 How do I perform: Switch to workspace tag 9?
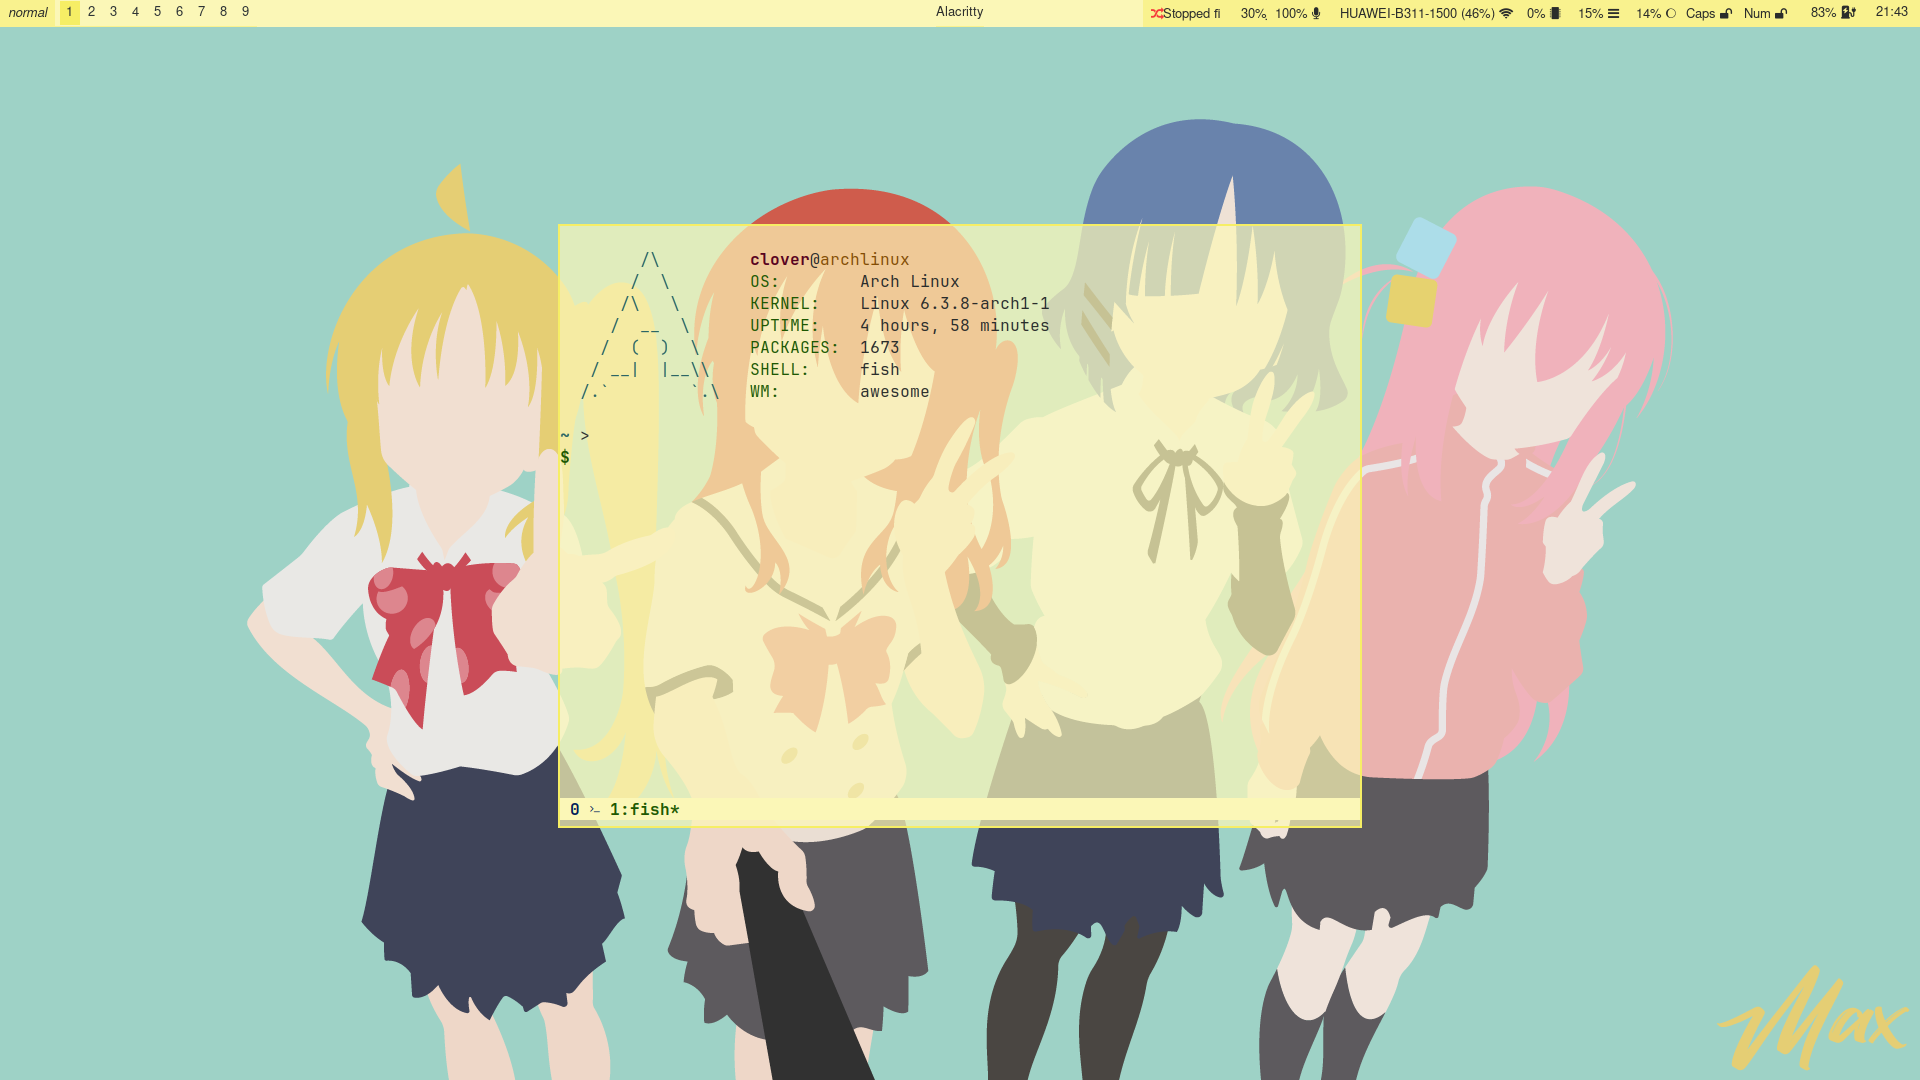(245, 12)
